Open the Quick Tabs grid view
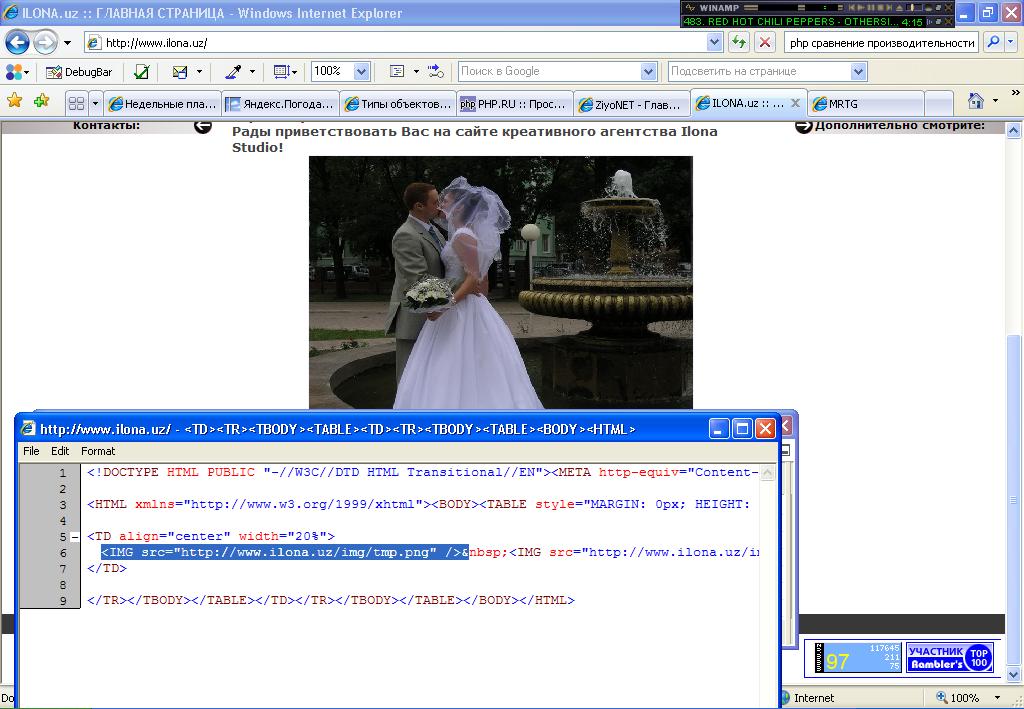 [76, 103]
